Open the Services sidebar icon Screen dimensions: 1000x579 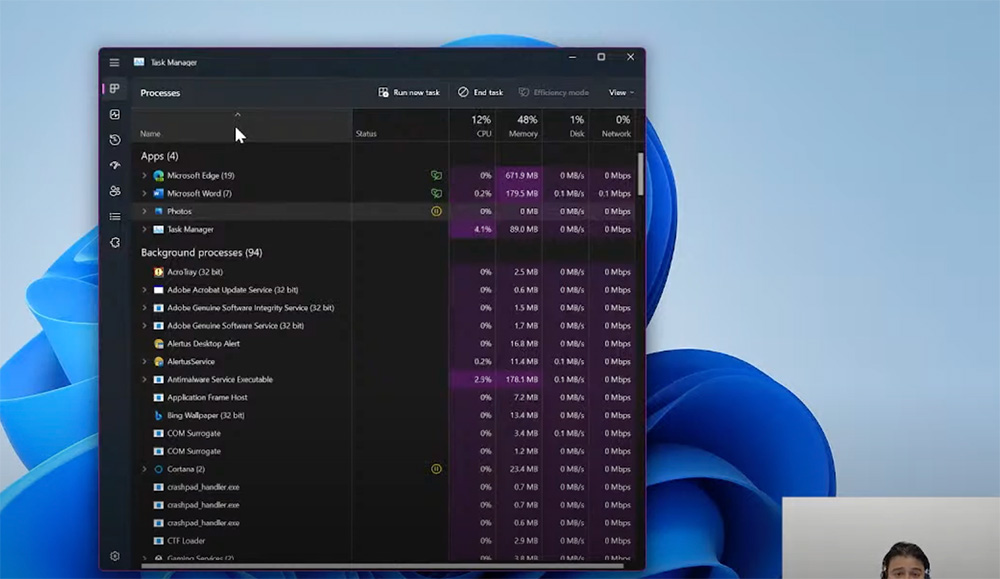(115, 242)
